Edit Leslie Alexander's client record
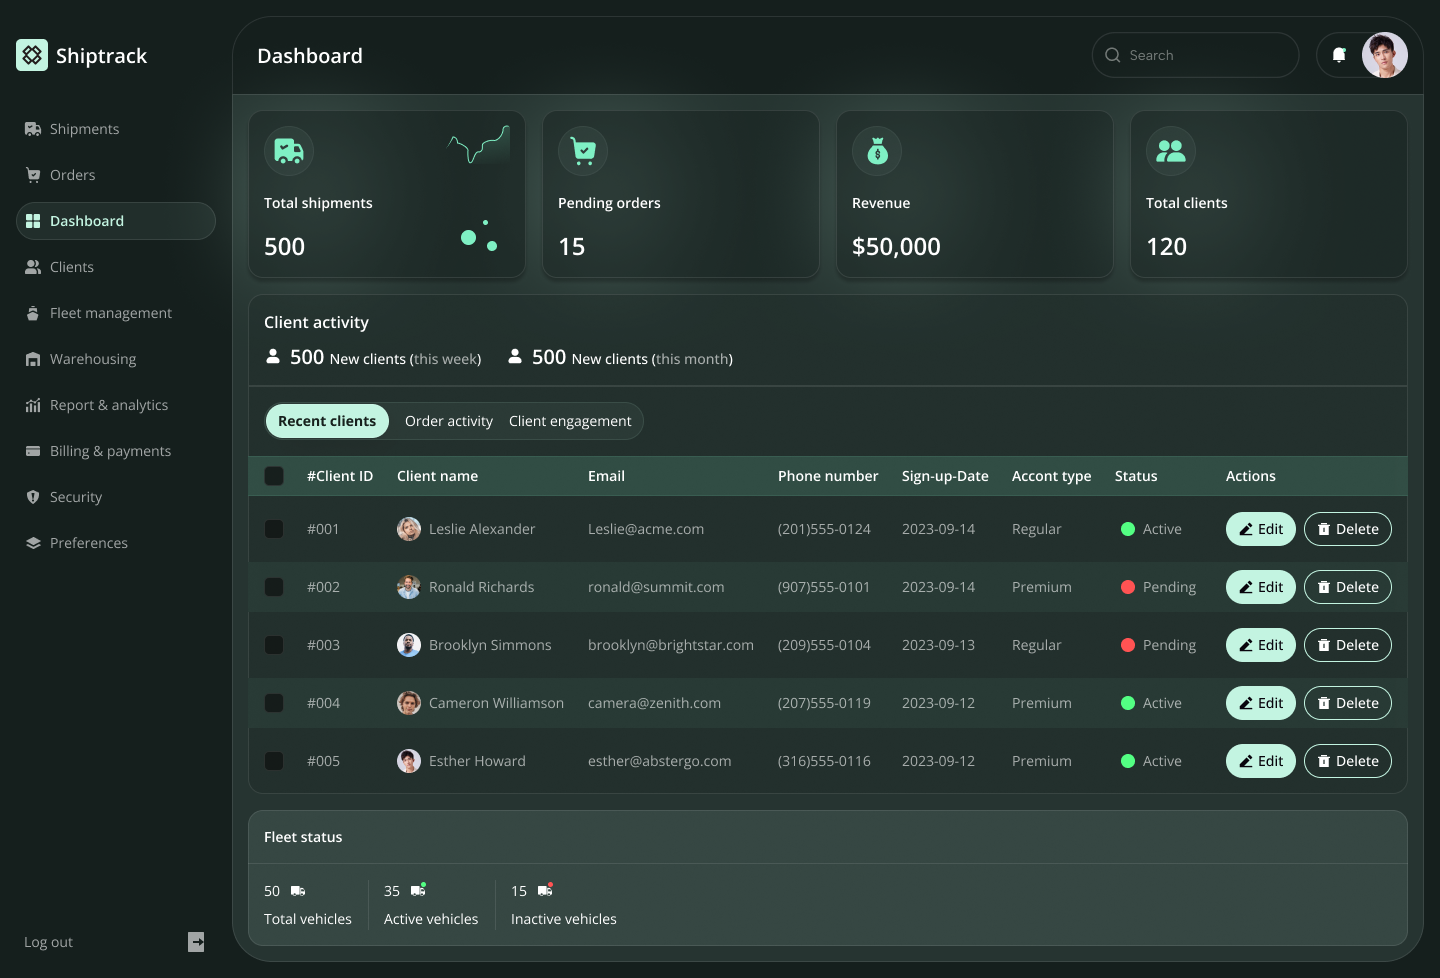Viewport: 1440px width, 978px height. [1260, 529]
